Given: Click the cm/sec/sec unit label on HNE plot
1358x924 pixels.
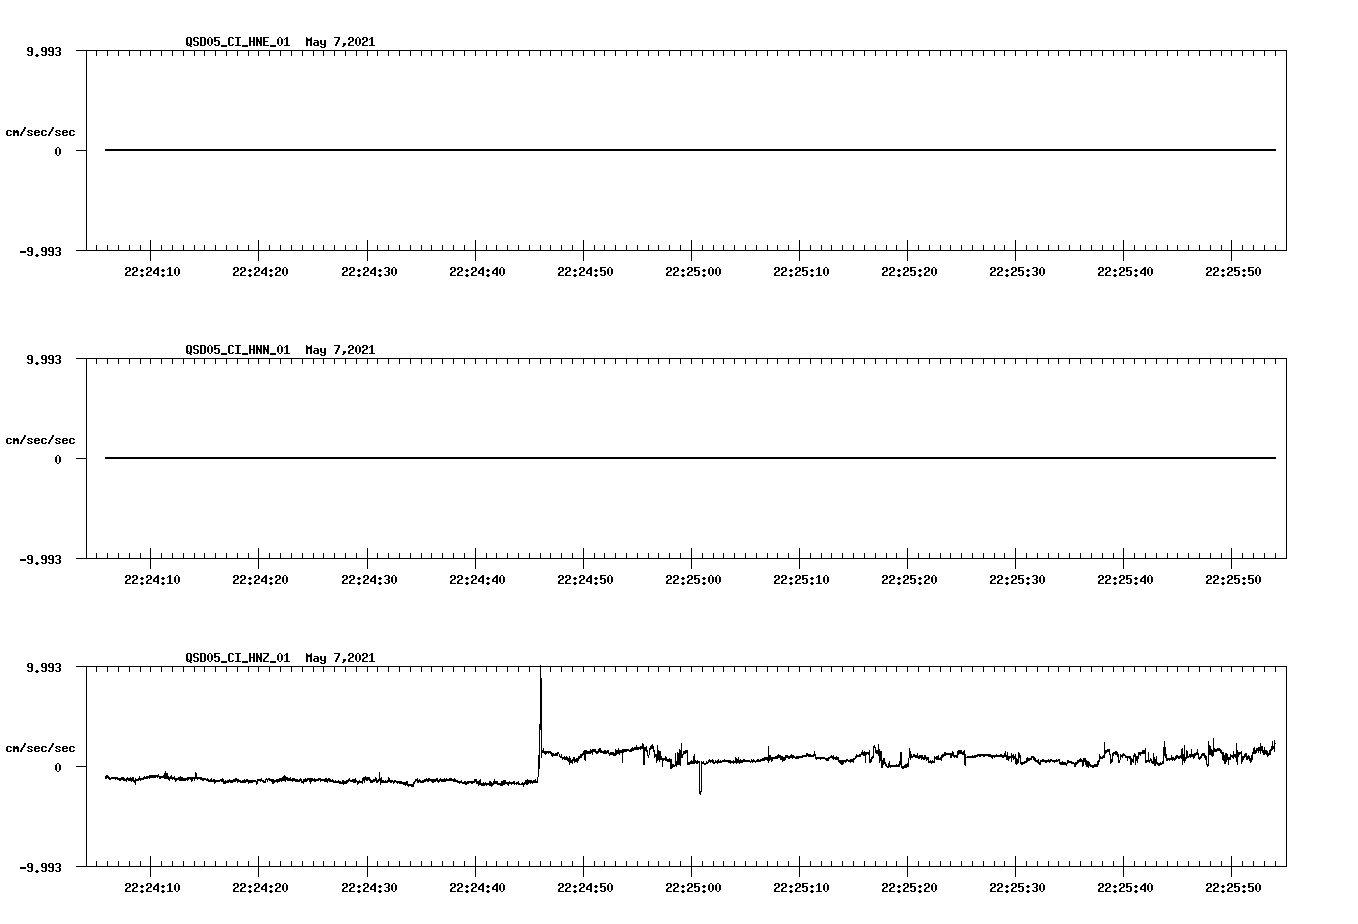Looking at the screenshot, I should (x=40, y=131).
